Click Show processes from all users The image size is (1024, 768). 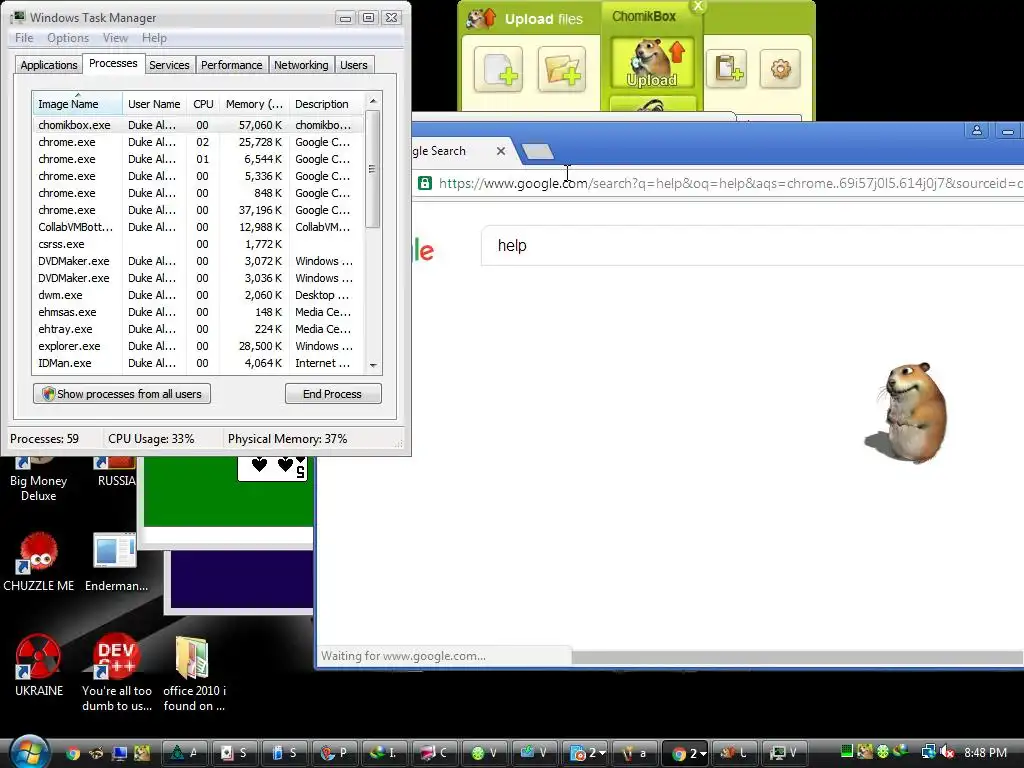(x=122, y=394)
